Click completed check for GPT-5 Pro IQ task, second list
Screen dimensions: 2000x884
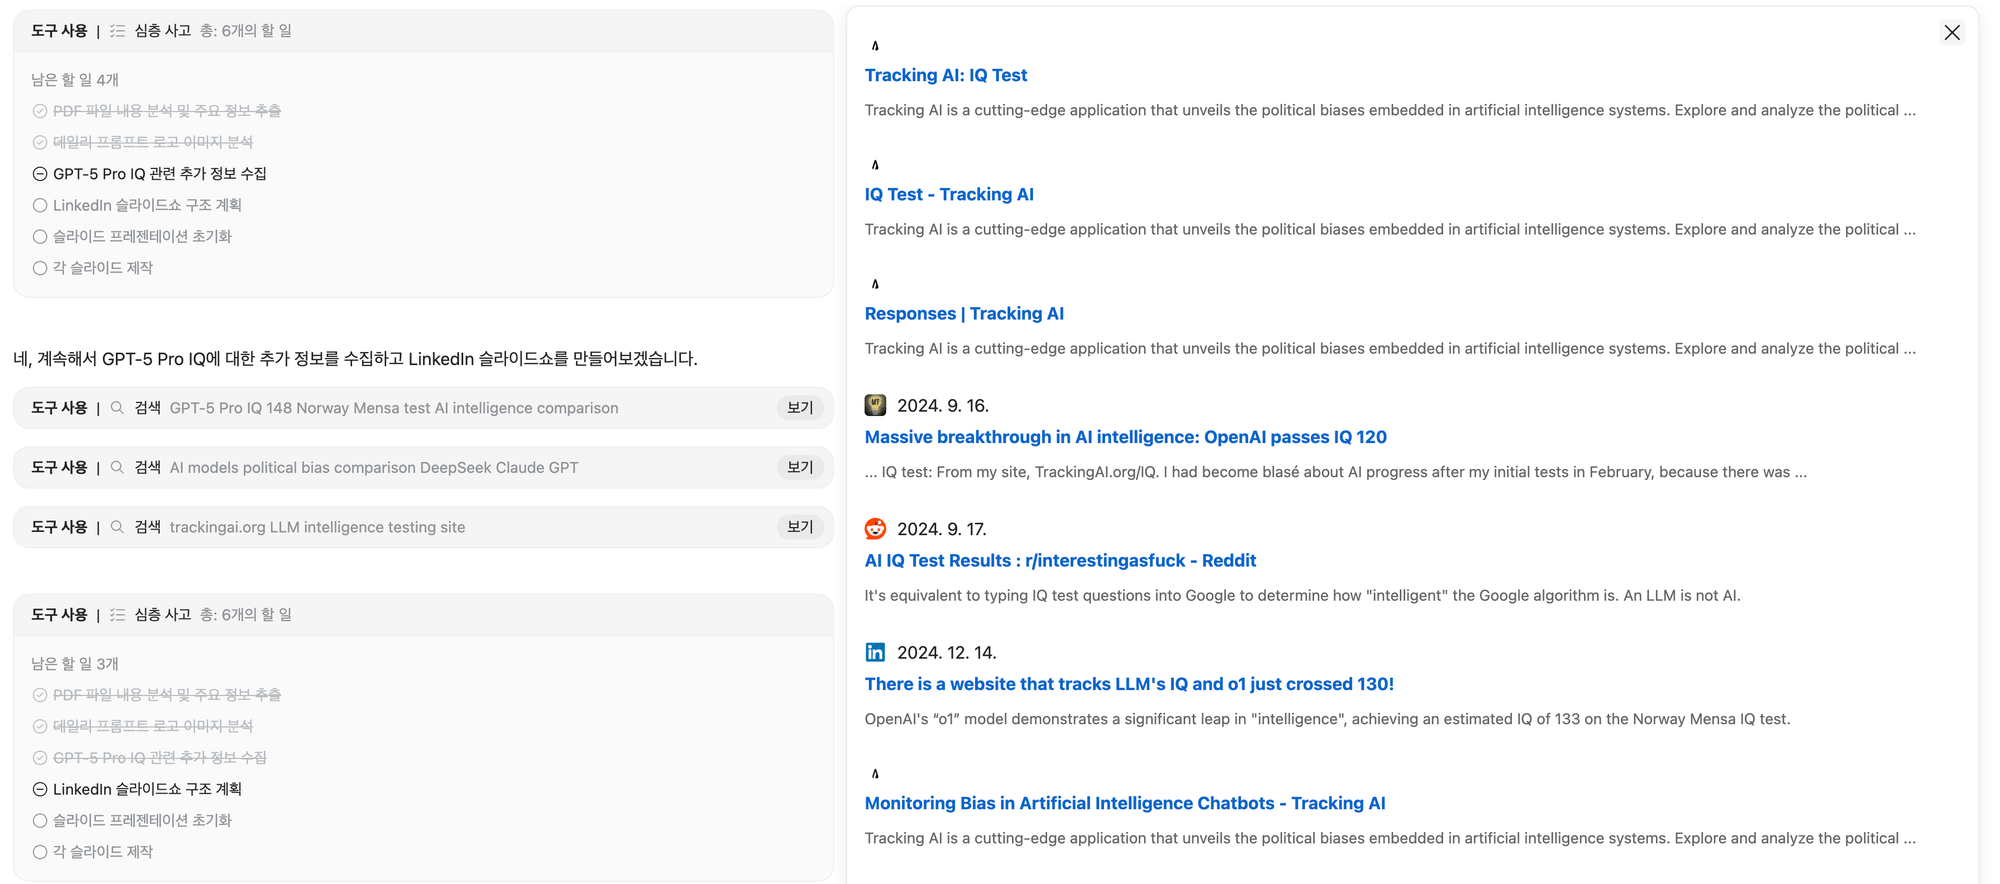tap(40, 758)
